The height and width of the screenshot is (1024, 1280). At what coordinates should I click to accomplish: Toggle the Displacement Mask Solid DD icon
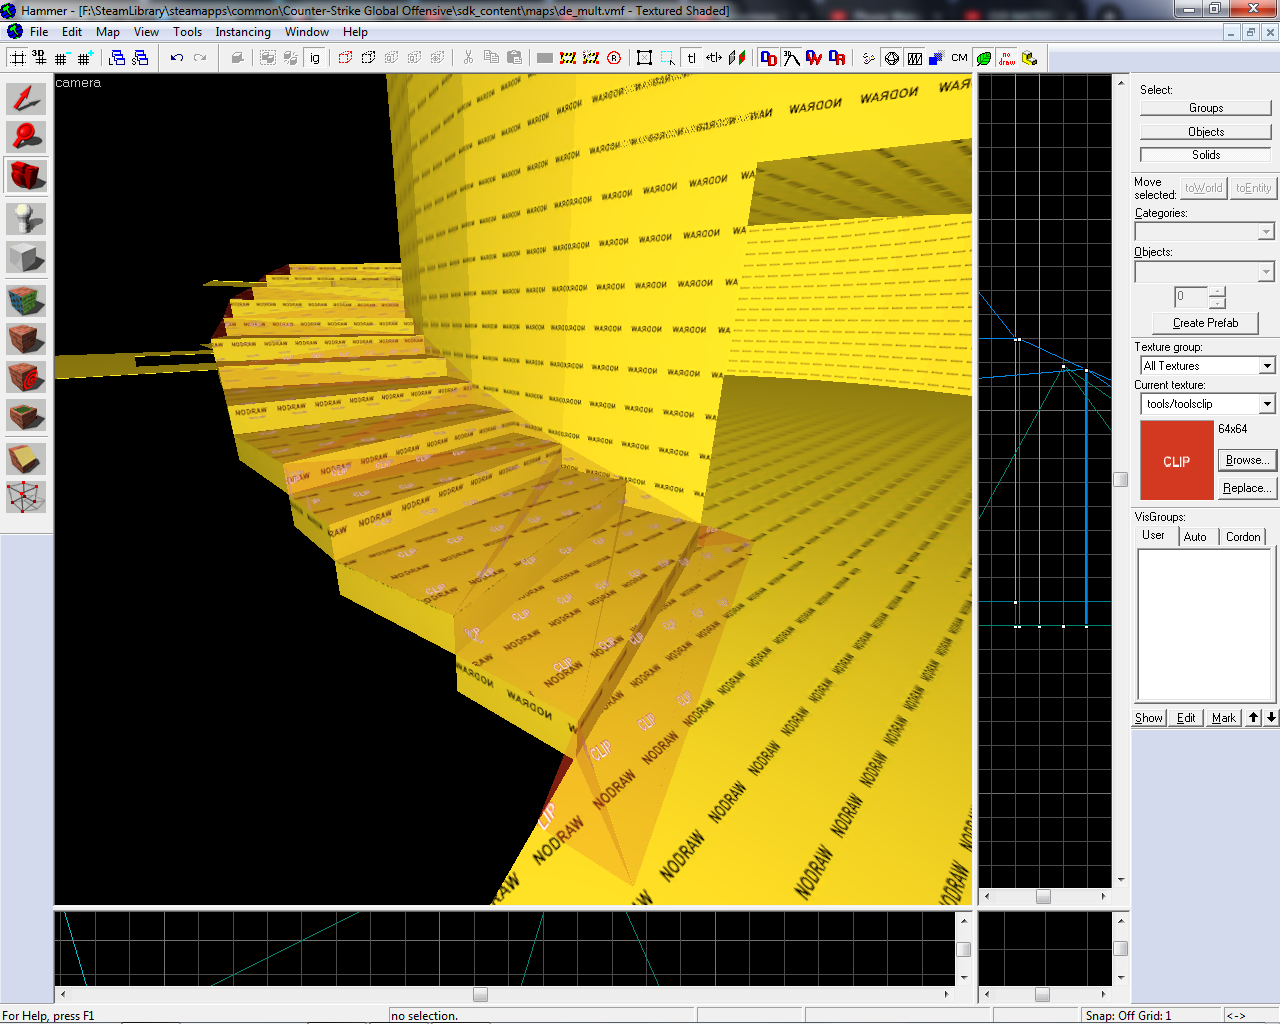(x=768, y=58)
